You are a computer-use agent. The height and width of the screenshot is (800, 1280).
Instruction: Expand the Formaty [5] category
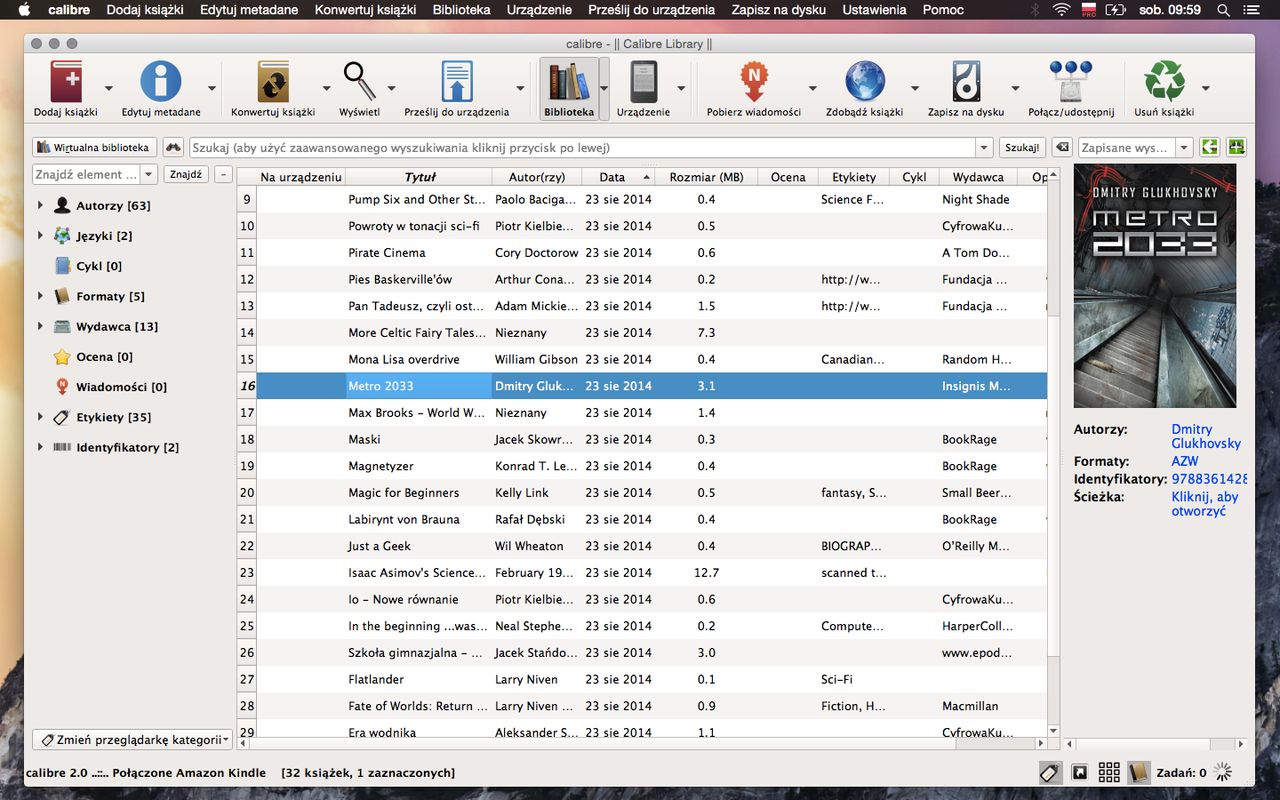click(40, 296)
